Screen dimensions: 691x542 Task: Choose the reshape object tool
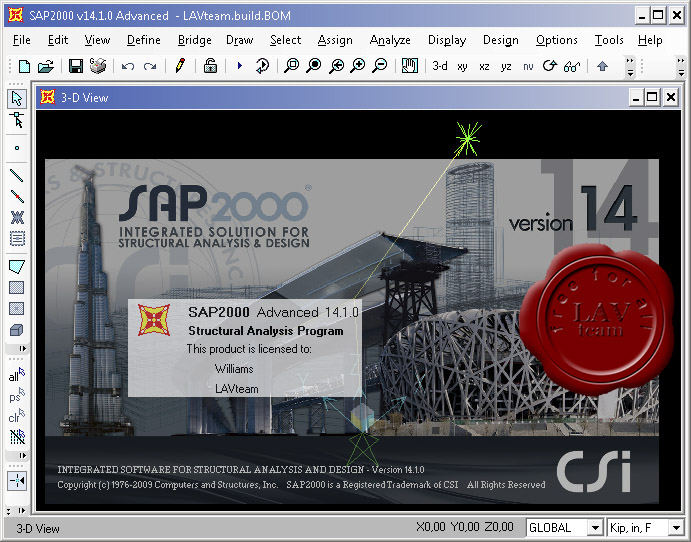pyautogui.click(x=17, y=120)
